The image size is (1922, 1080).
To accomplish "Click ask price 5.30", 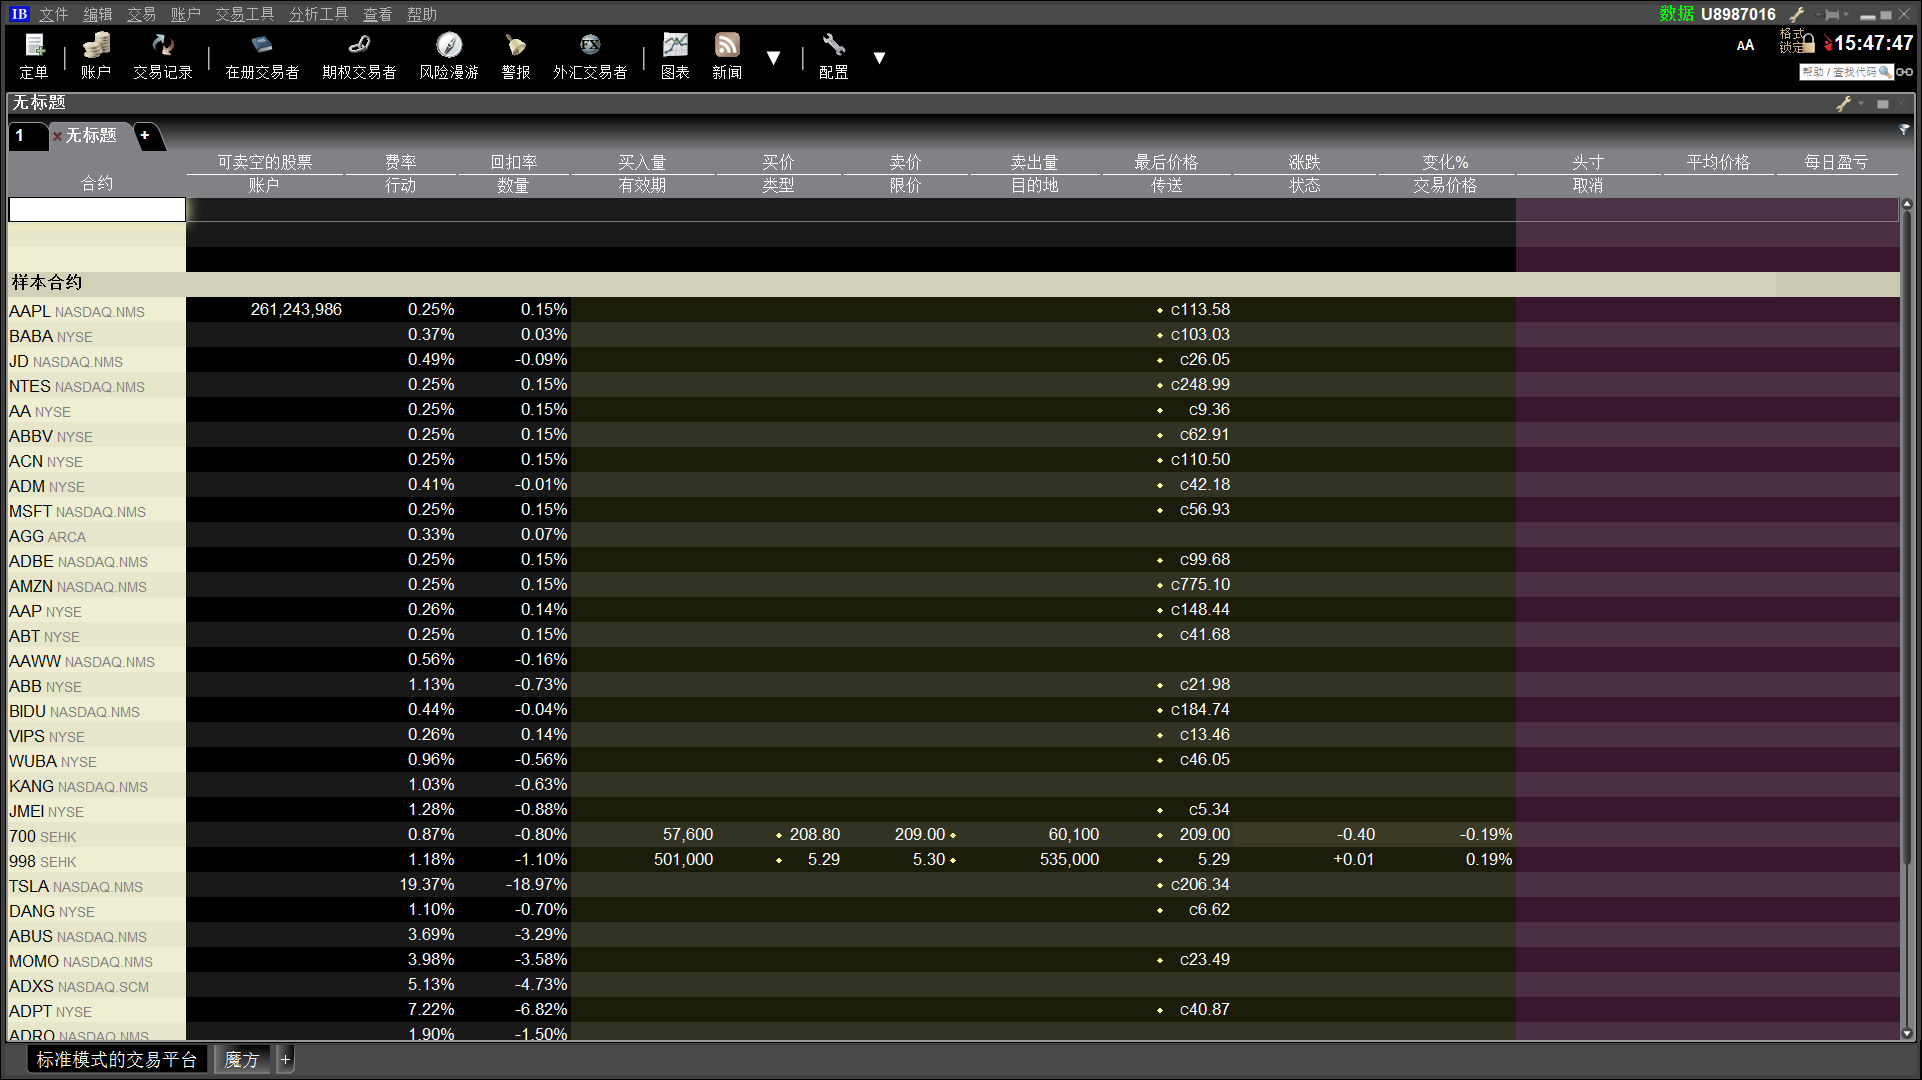I will point(928,859).
